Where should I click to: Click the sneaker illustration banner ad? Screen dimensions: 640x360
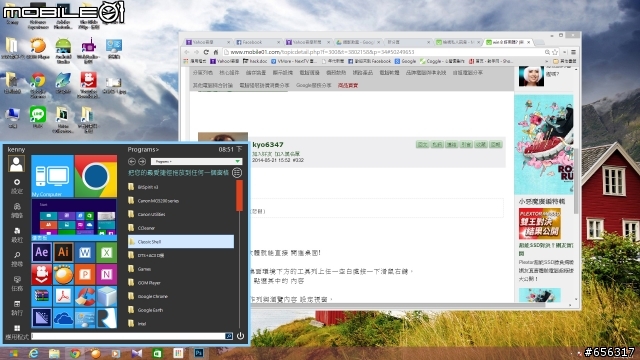tap(544, 144)
